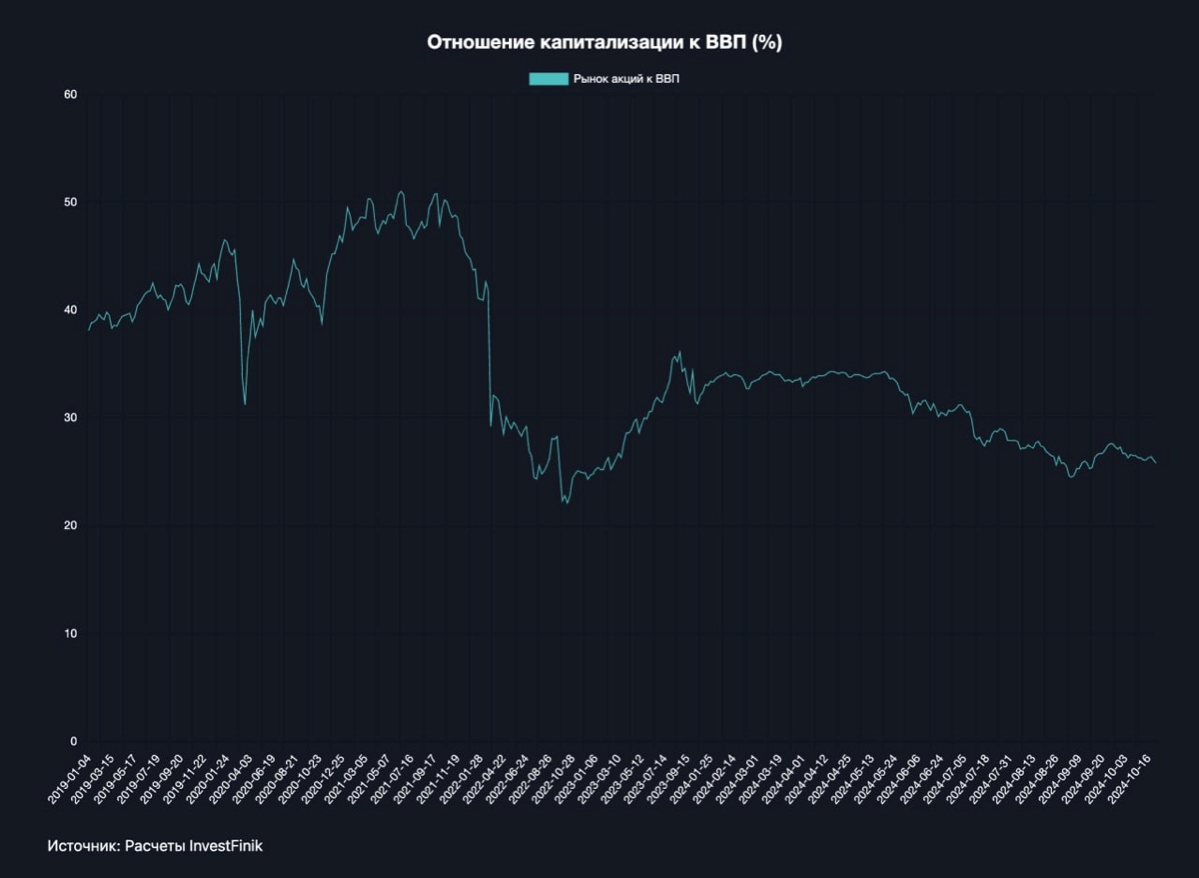Click the x-axis date 2022-10-28
The width and height of the screenshot is (1199, 878).
pyautogui.click(x=552, y=779)
